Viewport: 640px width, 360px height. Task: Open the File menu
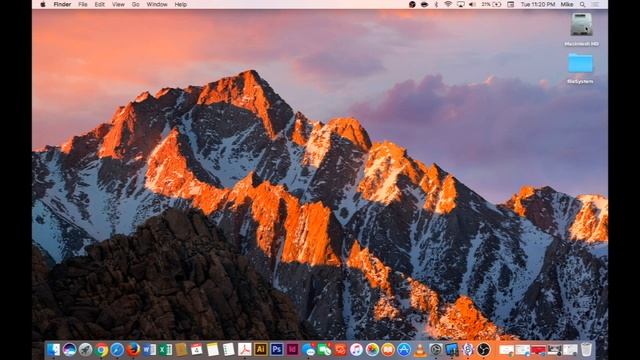tap(83, 4)
